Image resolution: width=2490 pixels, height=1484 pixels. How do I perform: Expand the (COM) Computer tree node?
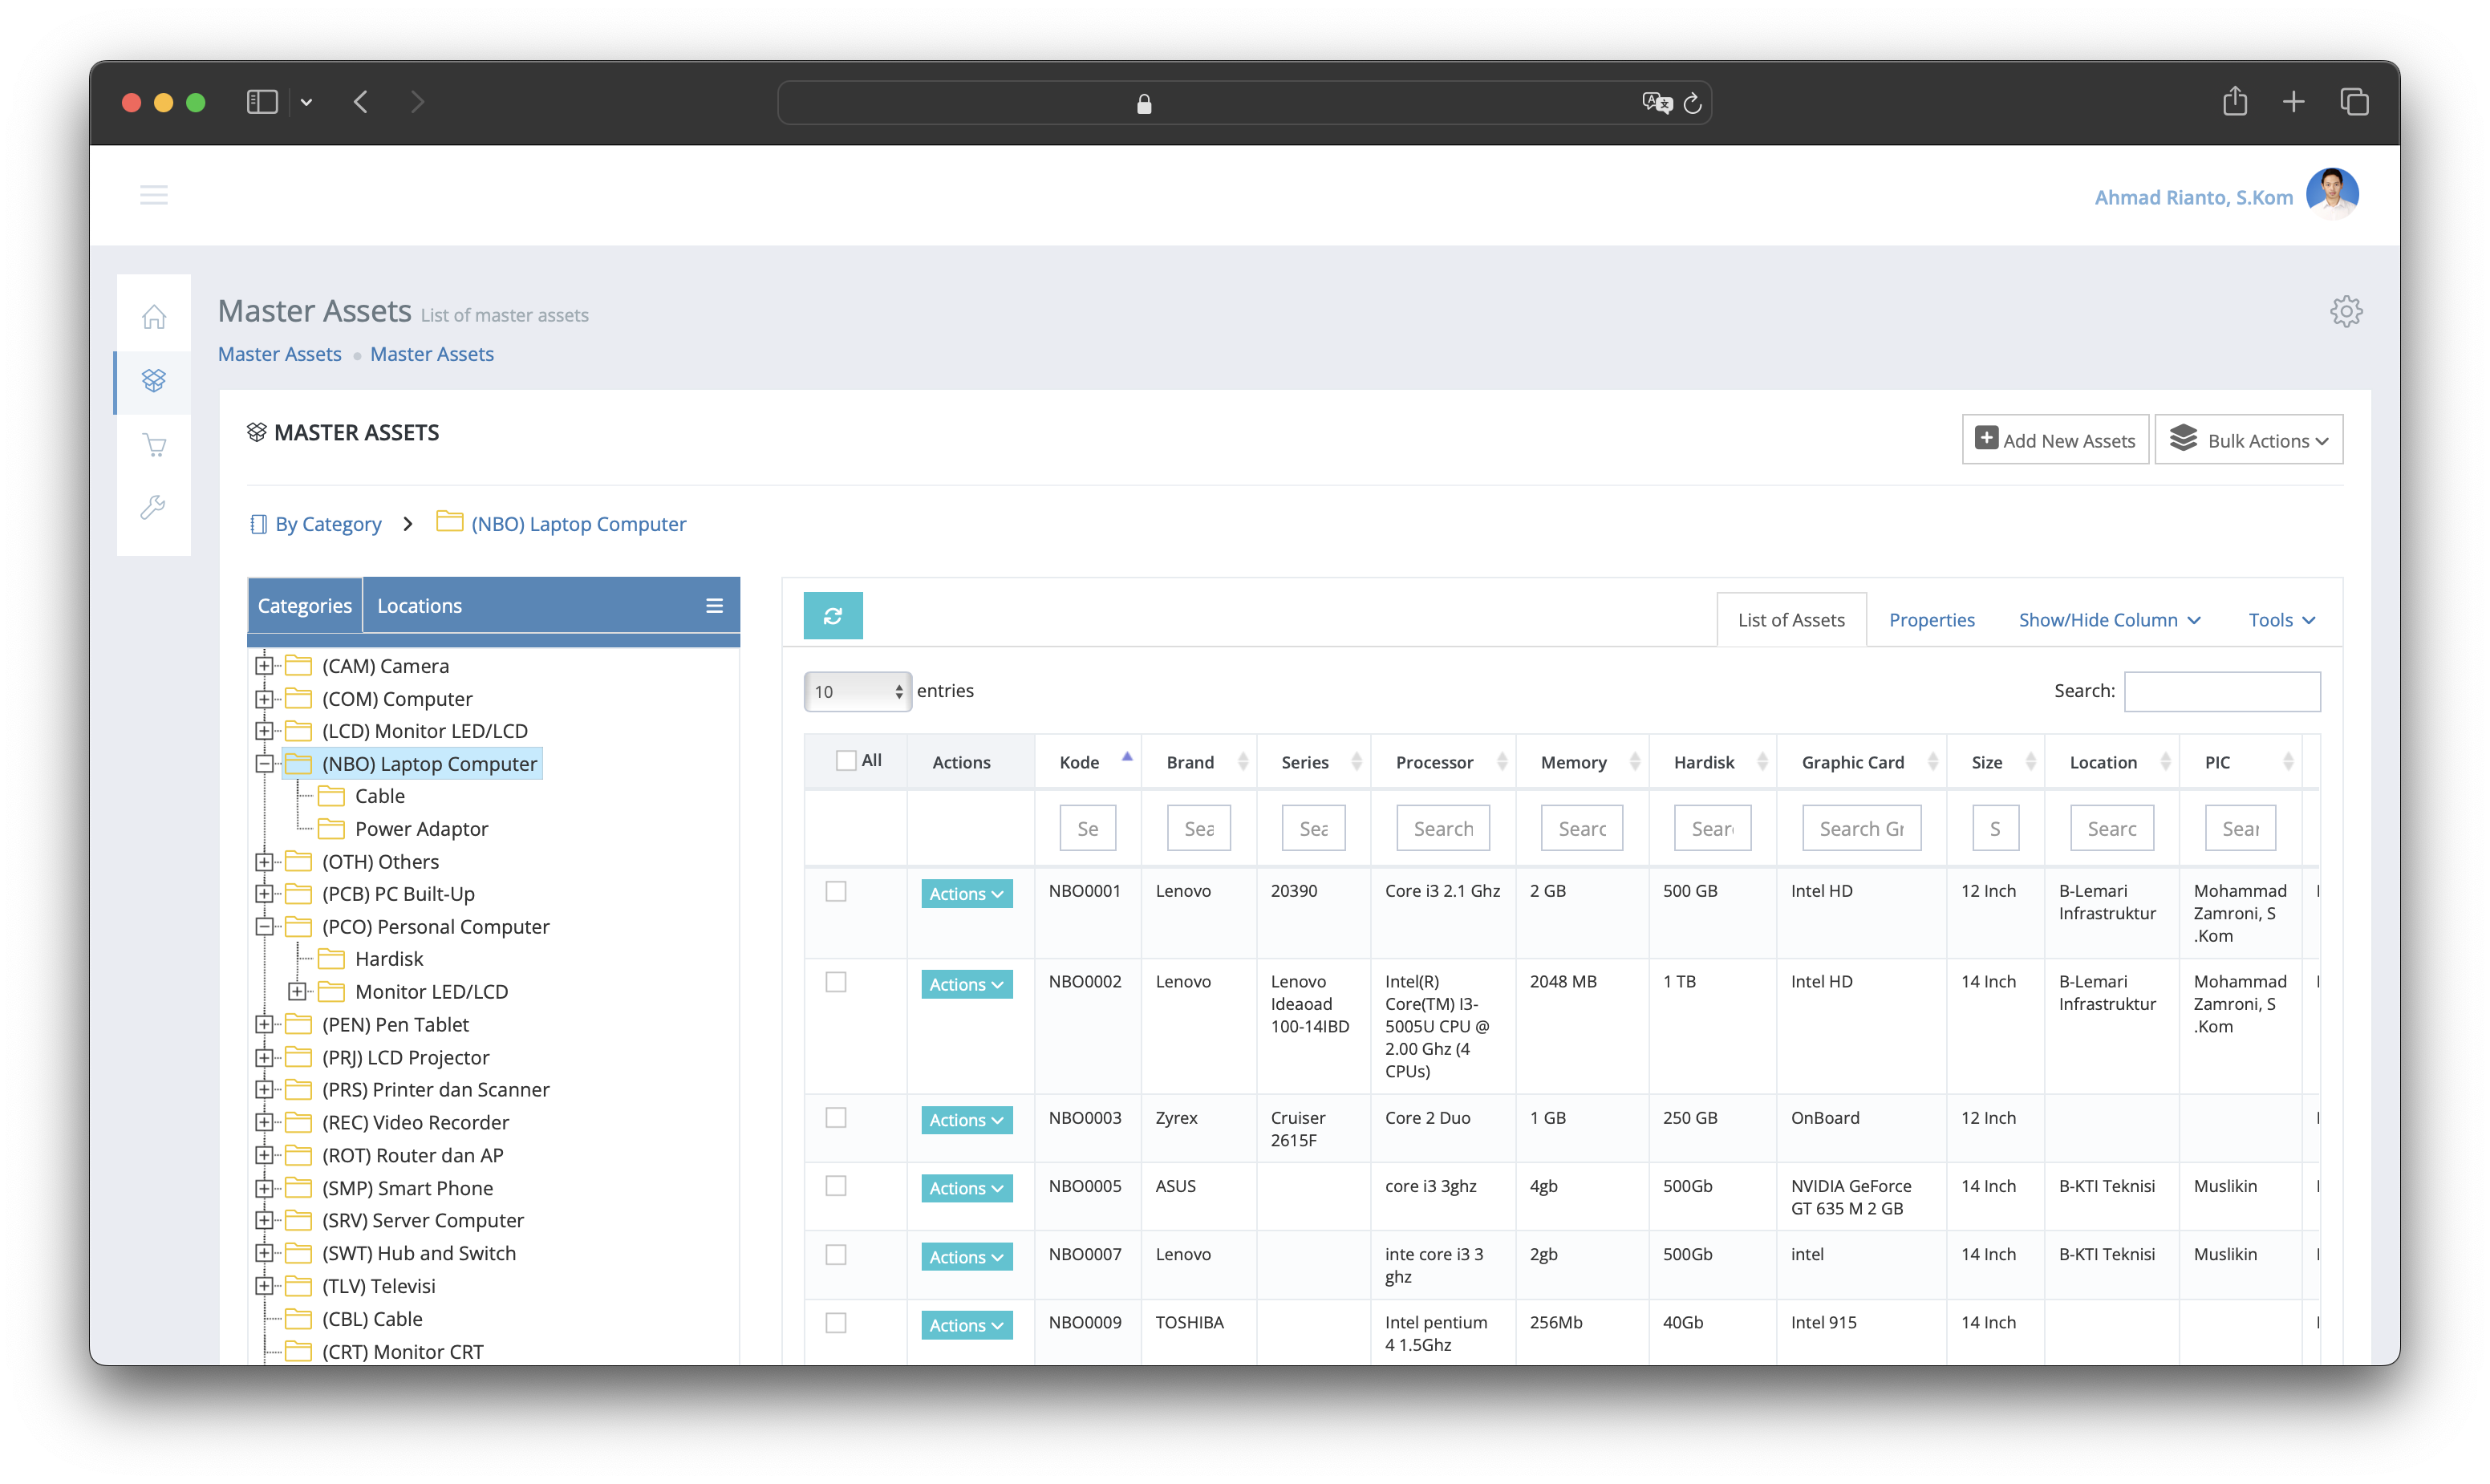[x=265, y=698]
